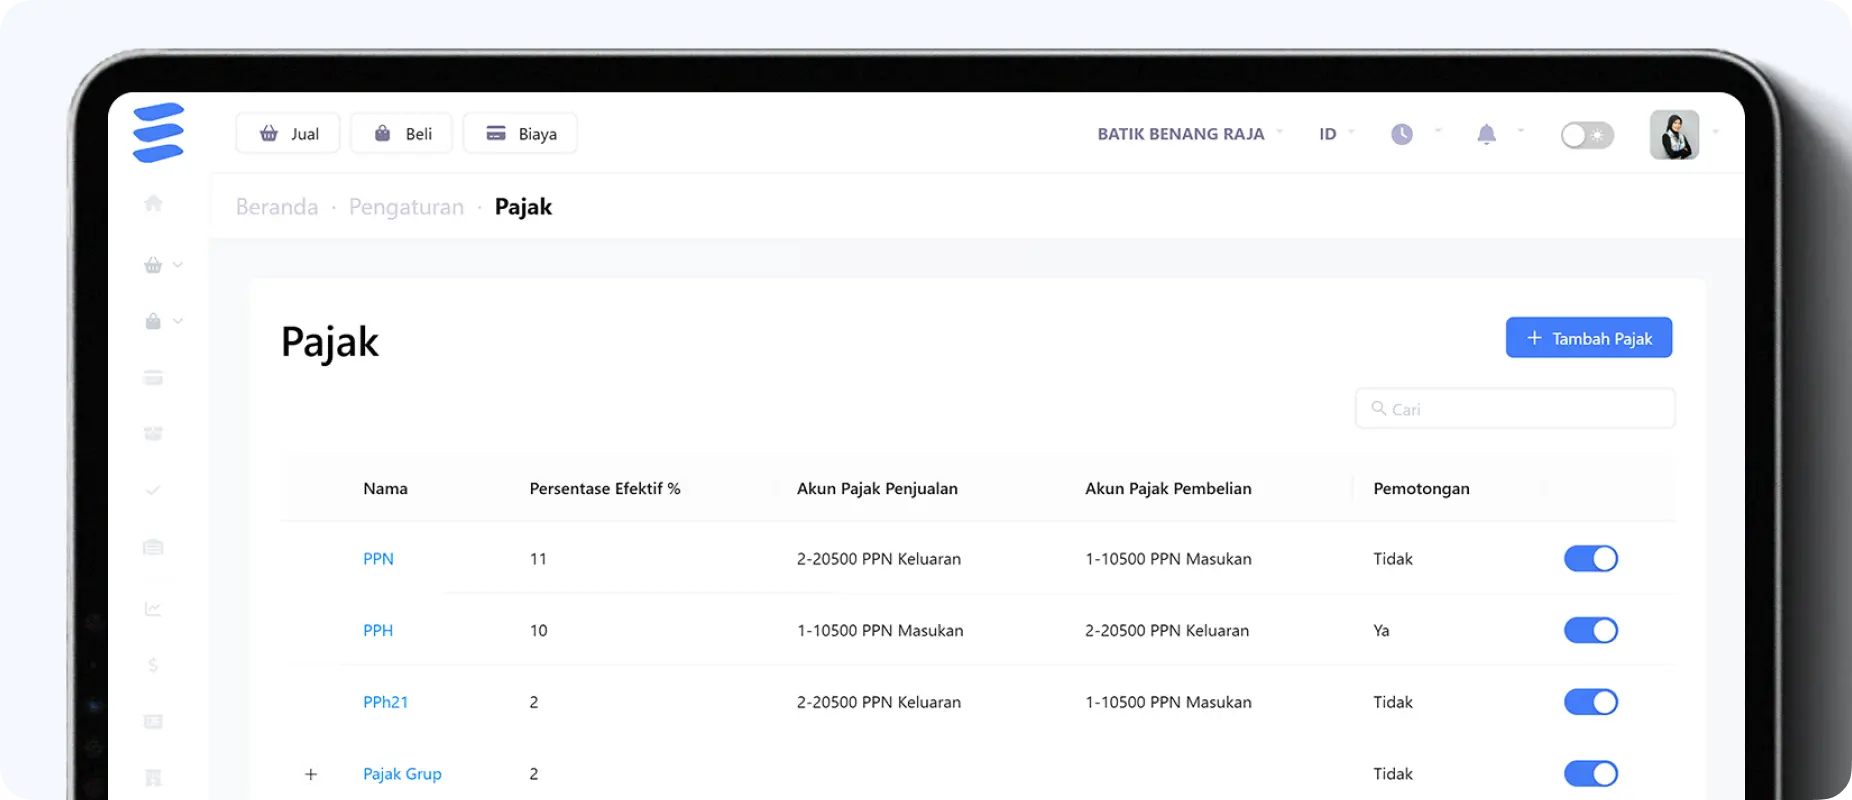Click the clock history icon in header

(1402, 134)
